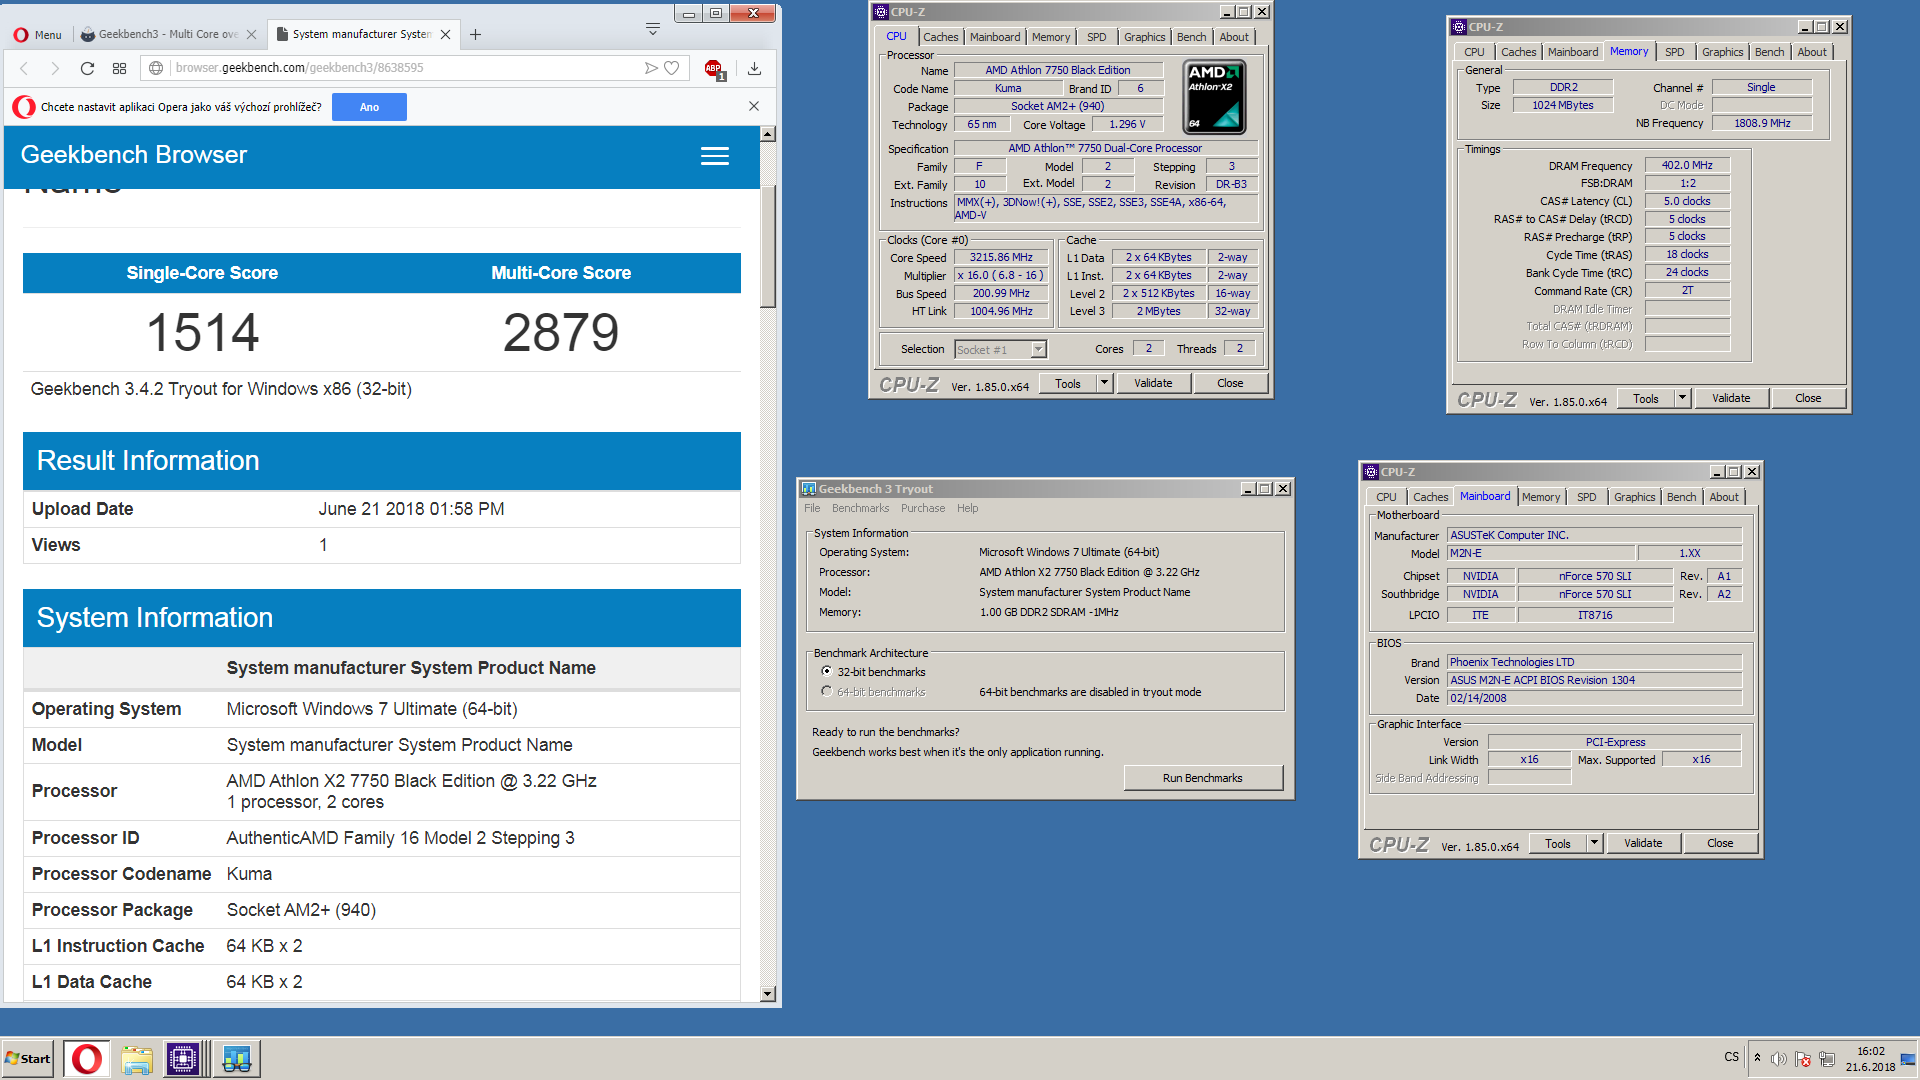Image resolution: width=1920 pixels, height=1080 pixels.
Task: Open Opera Speed Dial grid icon
Action: [119, 68]
